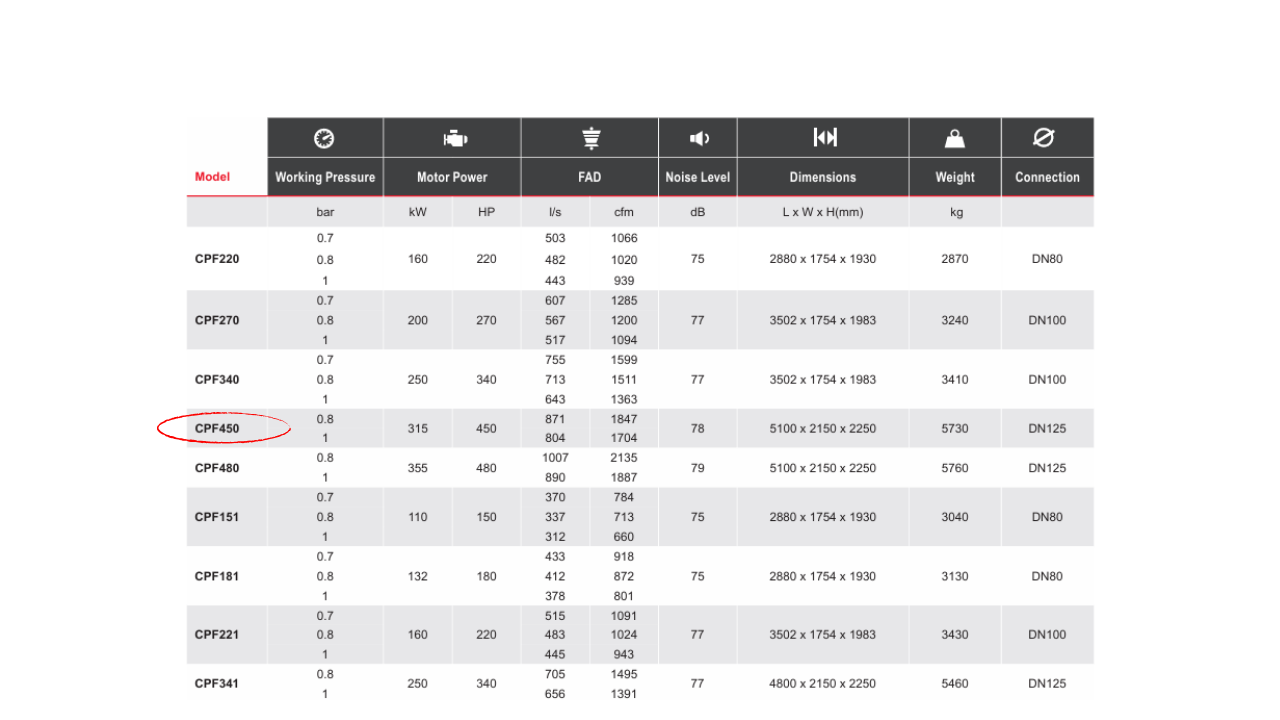The width and height of the screenshot is (1280, 720).
Task: Select the CPF341 model label
Action: click(217, 684)
